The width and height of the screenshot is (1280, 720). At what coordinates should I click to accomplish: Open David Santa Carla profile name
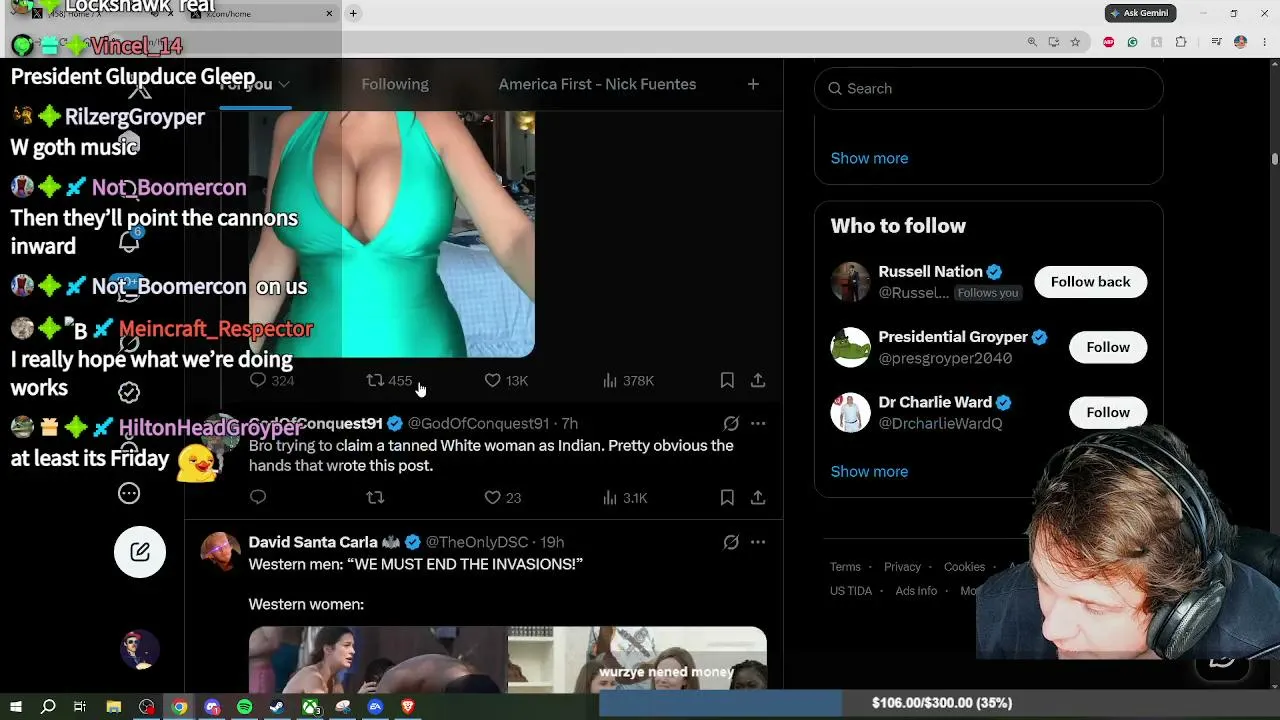coord(313,542)
